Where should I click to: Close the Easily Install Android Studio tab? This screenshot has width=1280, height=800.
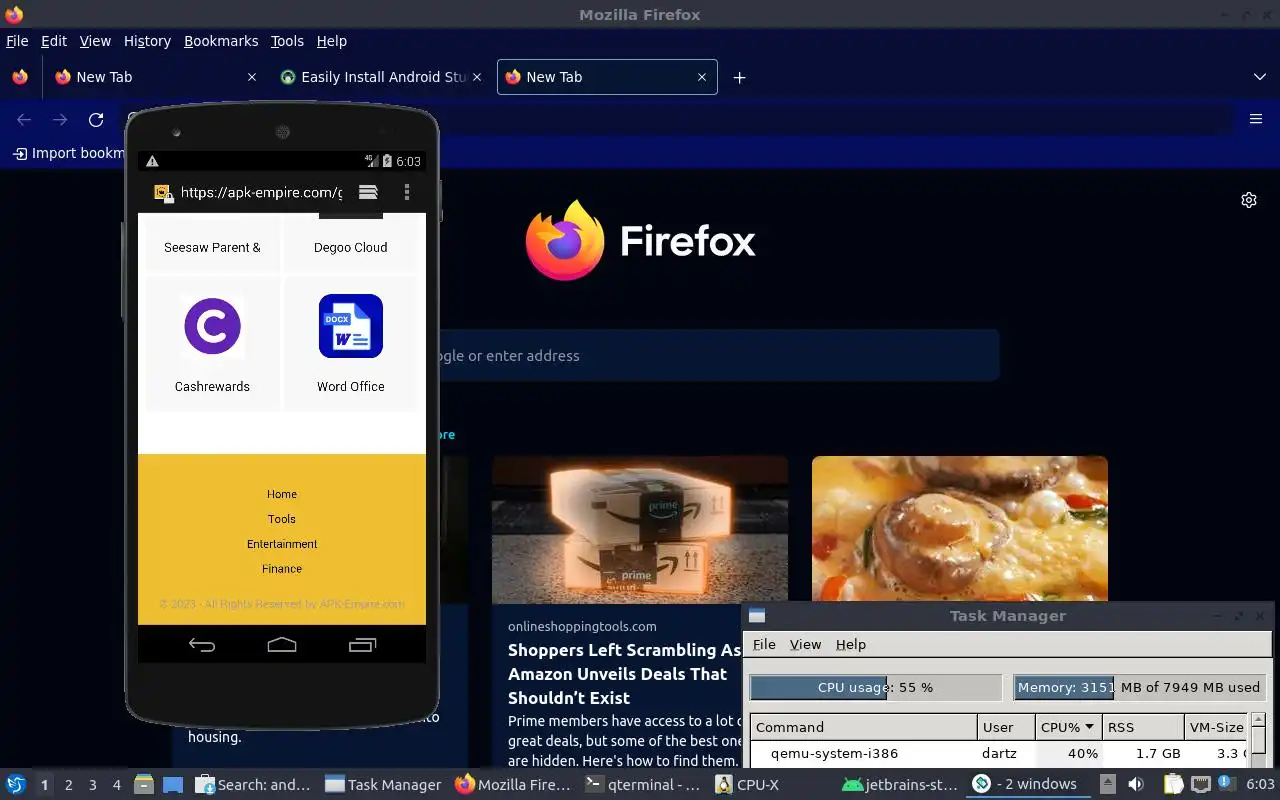pos(476,77)
